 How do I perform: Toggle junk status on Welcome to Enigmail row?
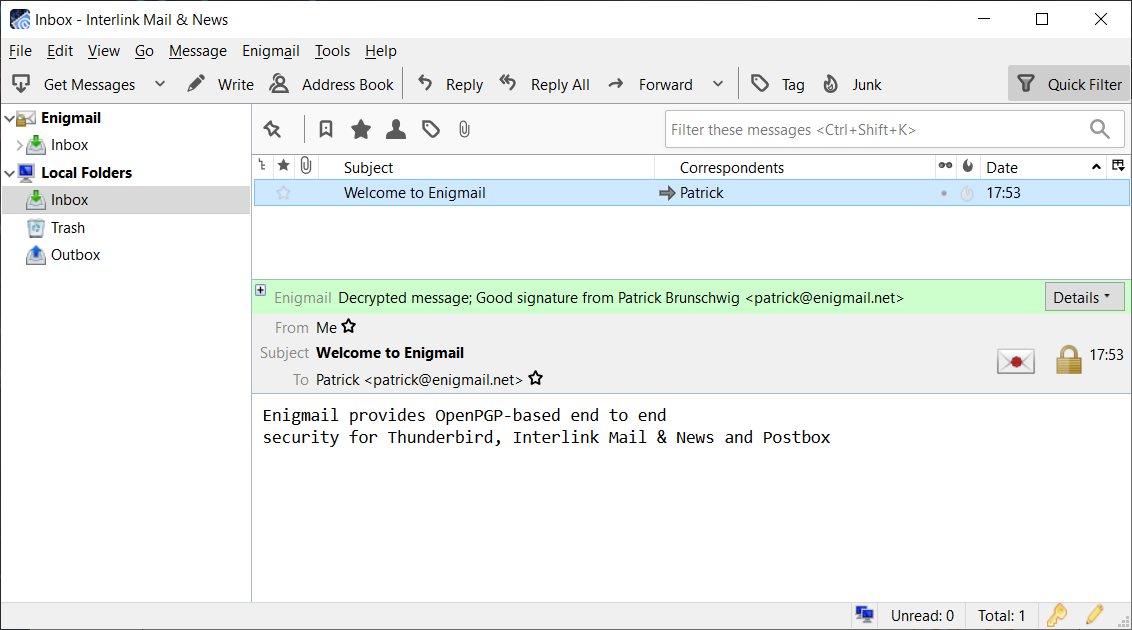(x=967, y=193)
